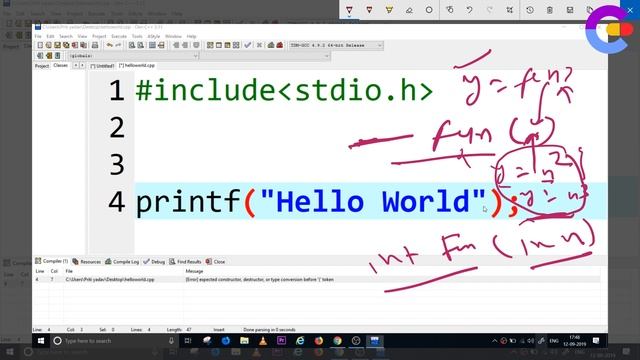Image resolution: width=640 pixels, height=360 pixels.
Task: Click the Delete profiling information red icon
Action: pos(280,45)
